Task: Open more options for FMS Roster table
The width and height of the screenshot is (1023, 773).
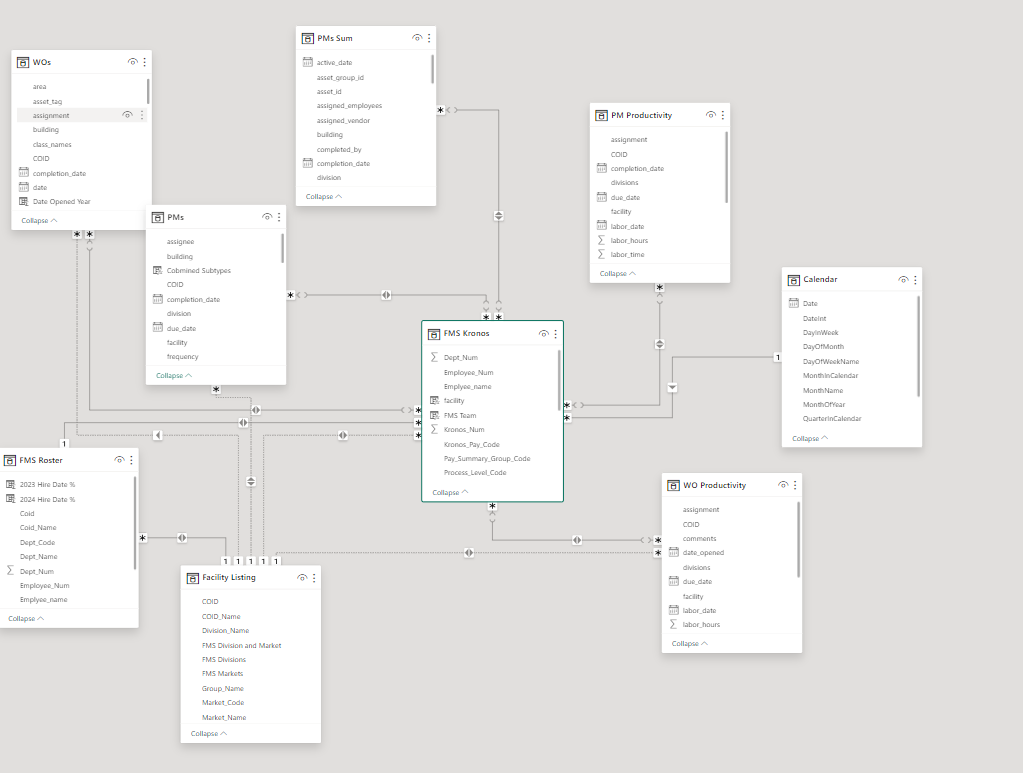Action: tap(132, 460)
